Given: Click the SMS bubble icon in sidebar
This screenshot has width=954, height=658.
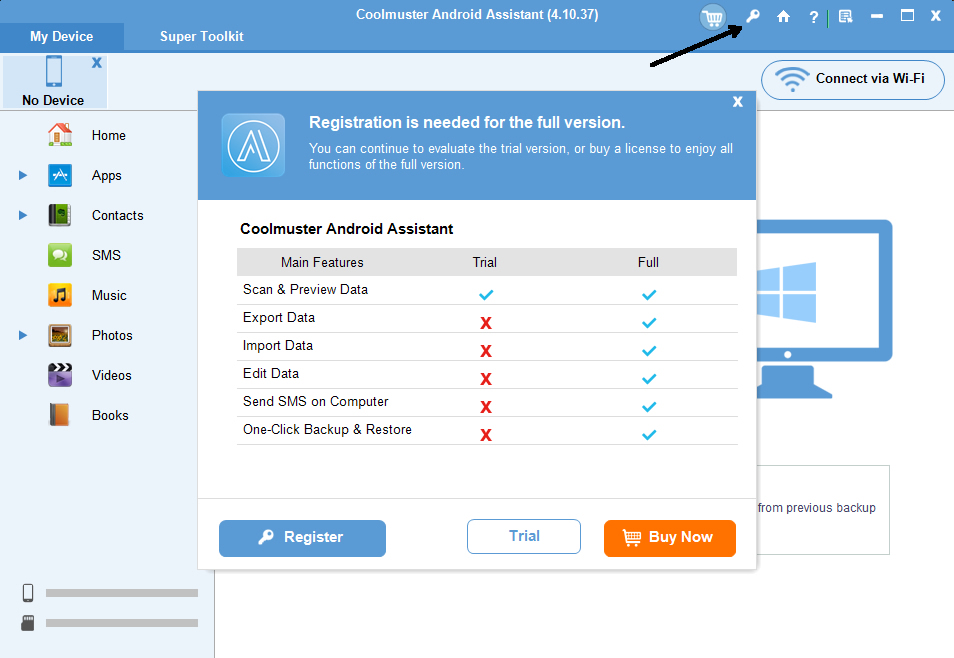Looking at the screenshot, I should click(60, 255).
